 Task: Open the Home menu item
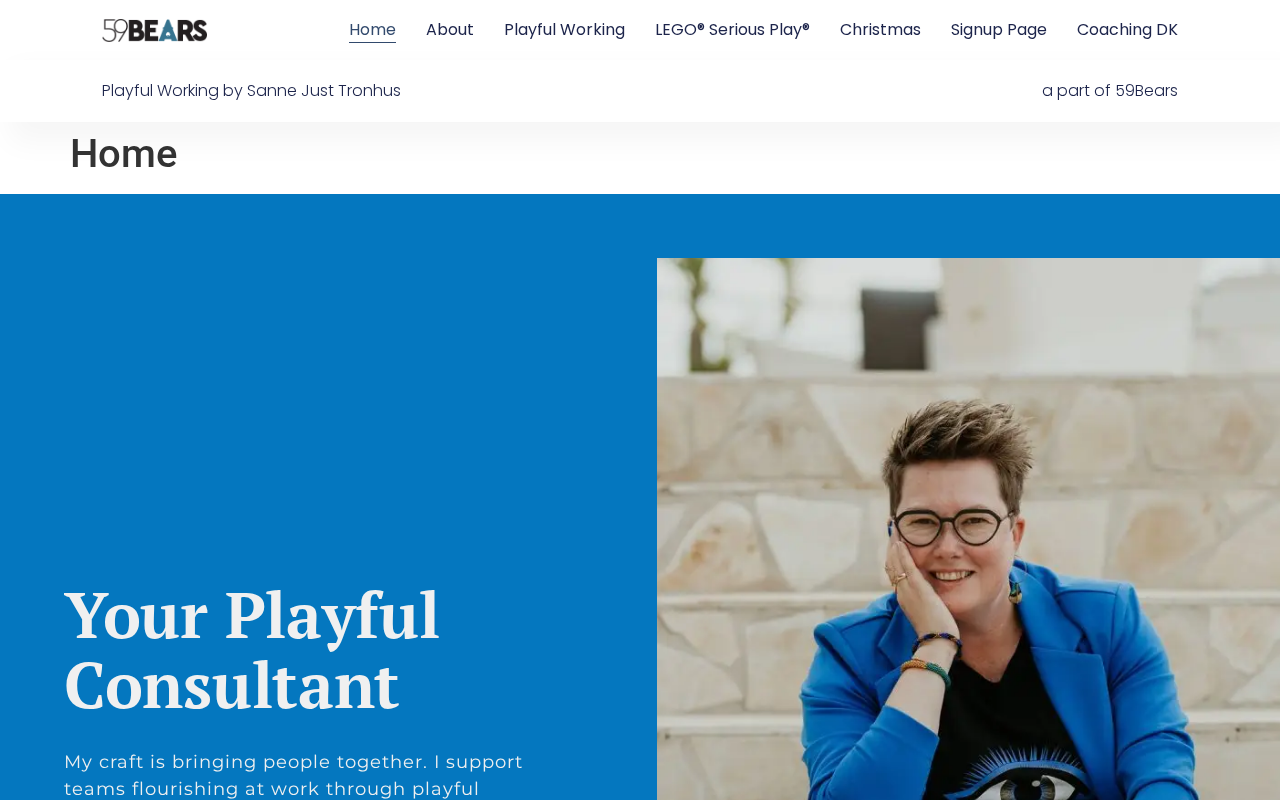pos(372,30)
